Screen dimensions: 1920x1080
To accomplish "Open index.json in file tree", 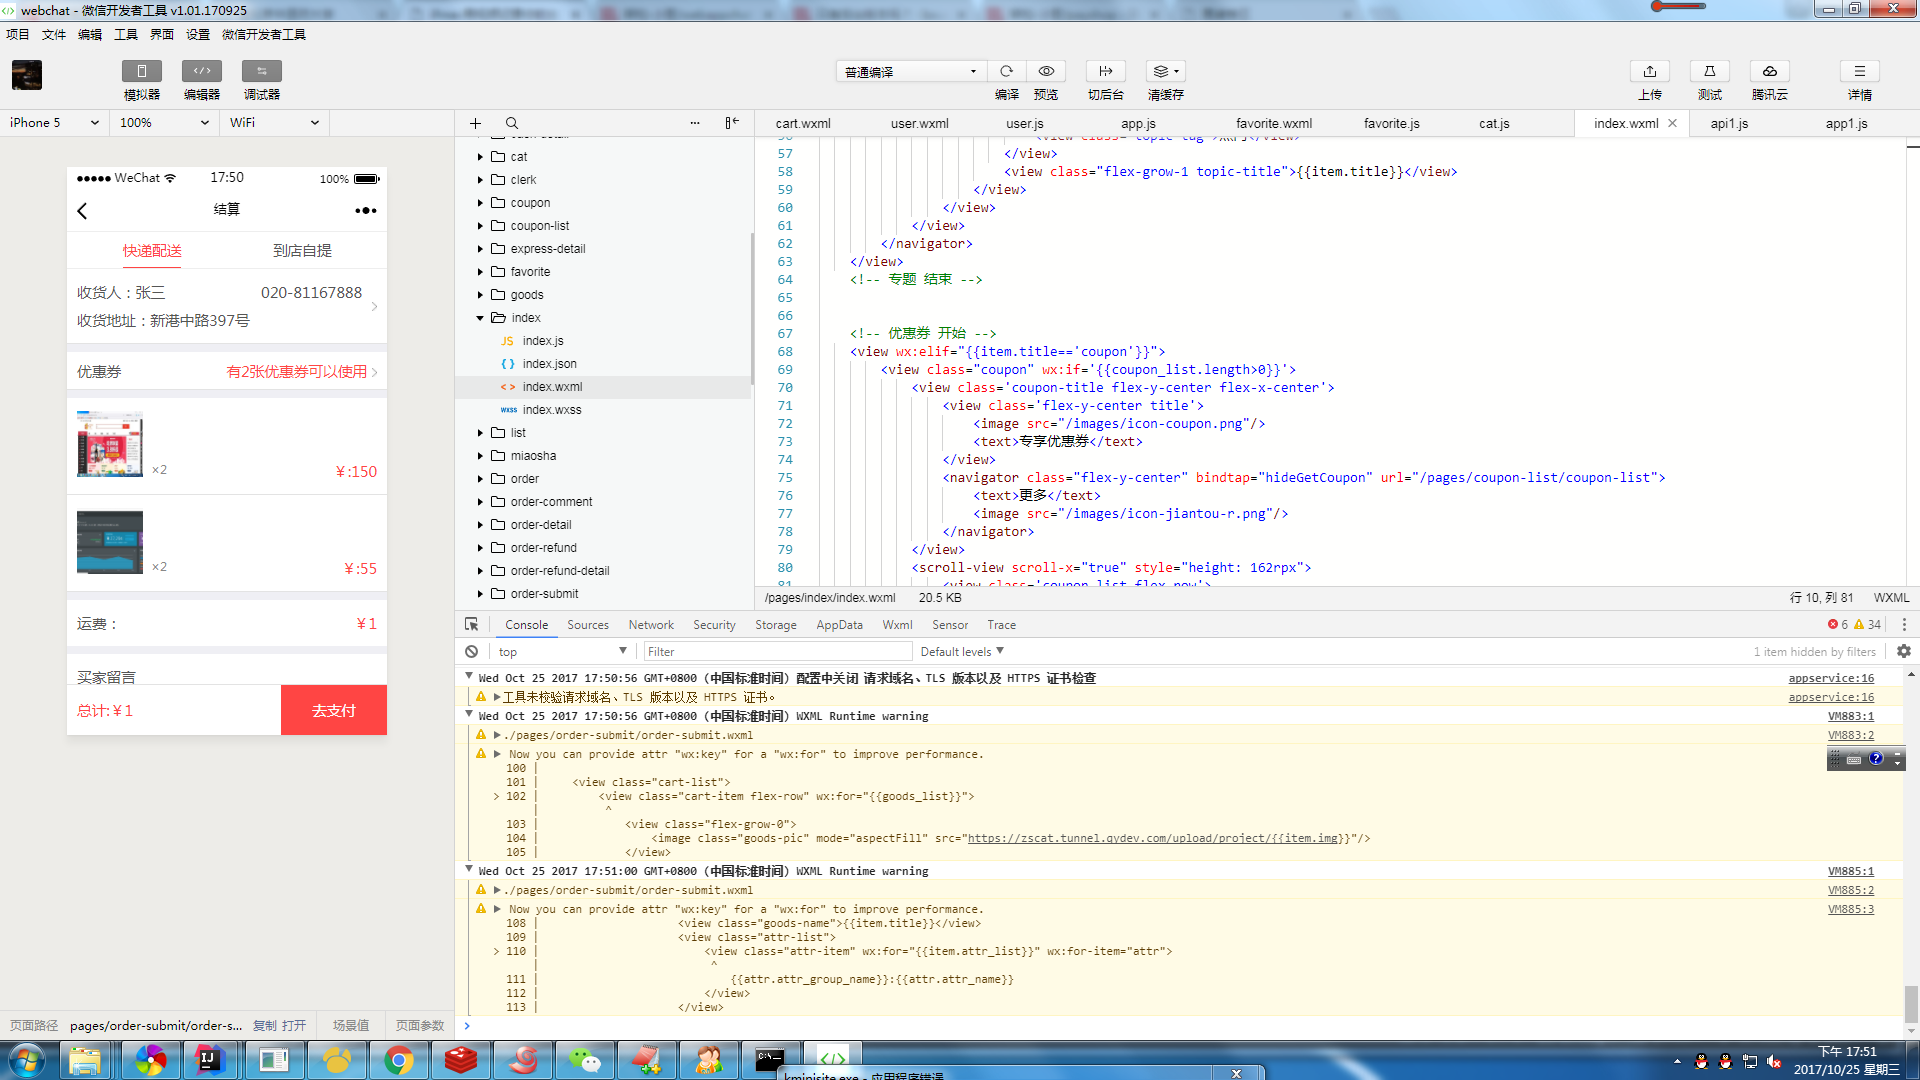I will point(549,364).
